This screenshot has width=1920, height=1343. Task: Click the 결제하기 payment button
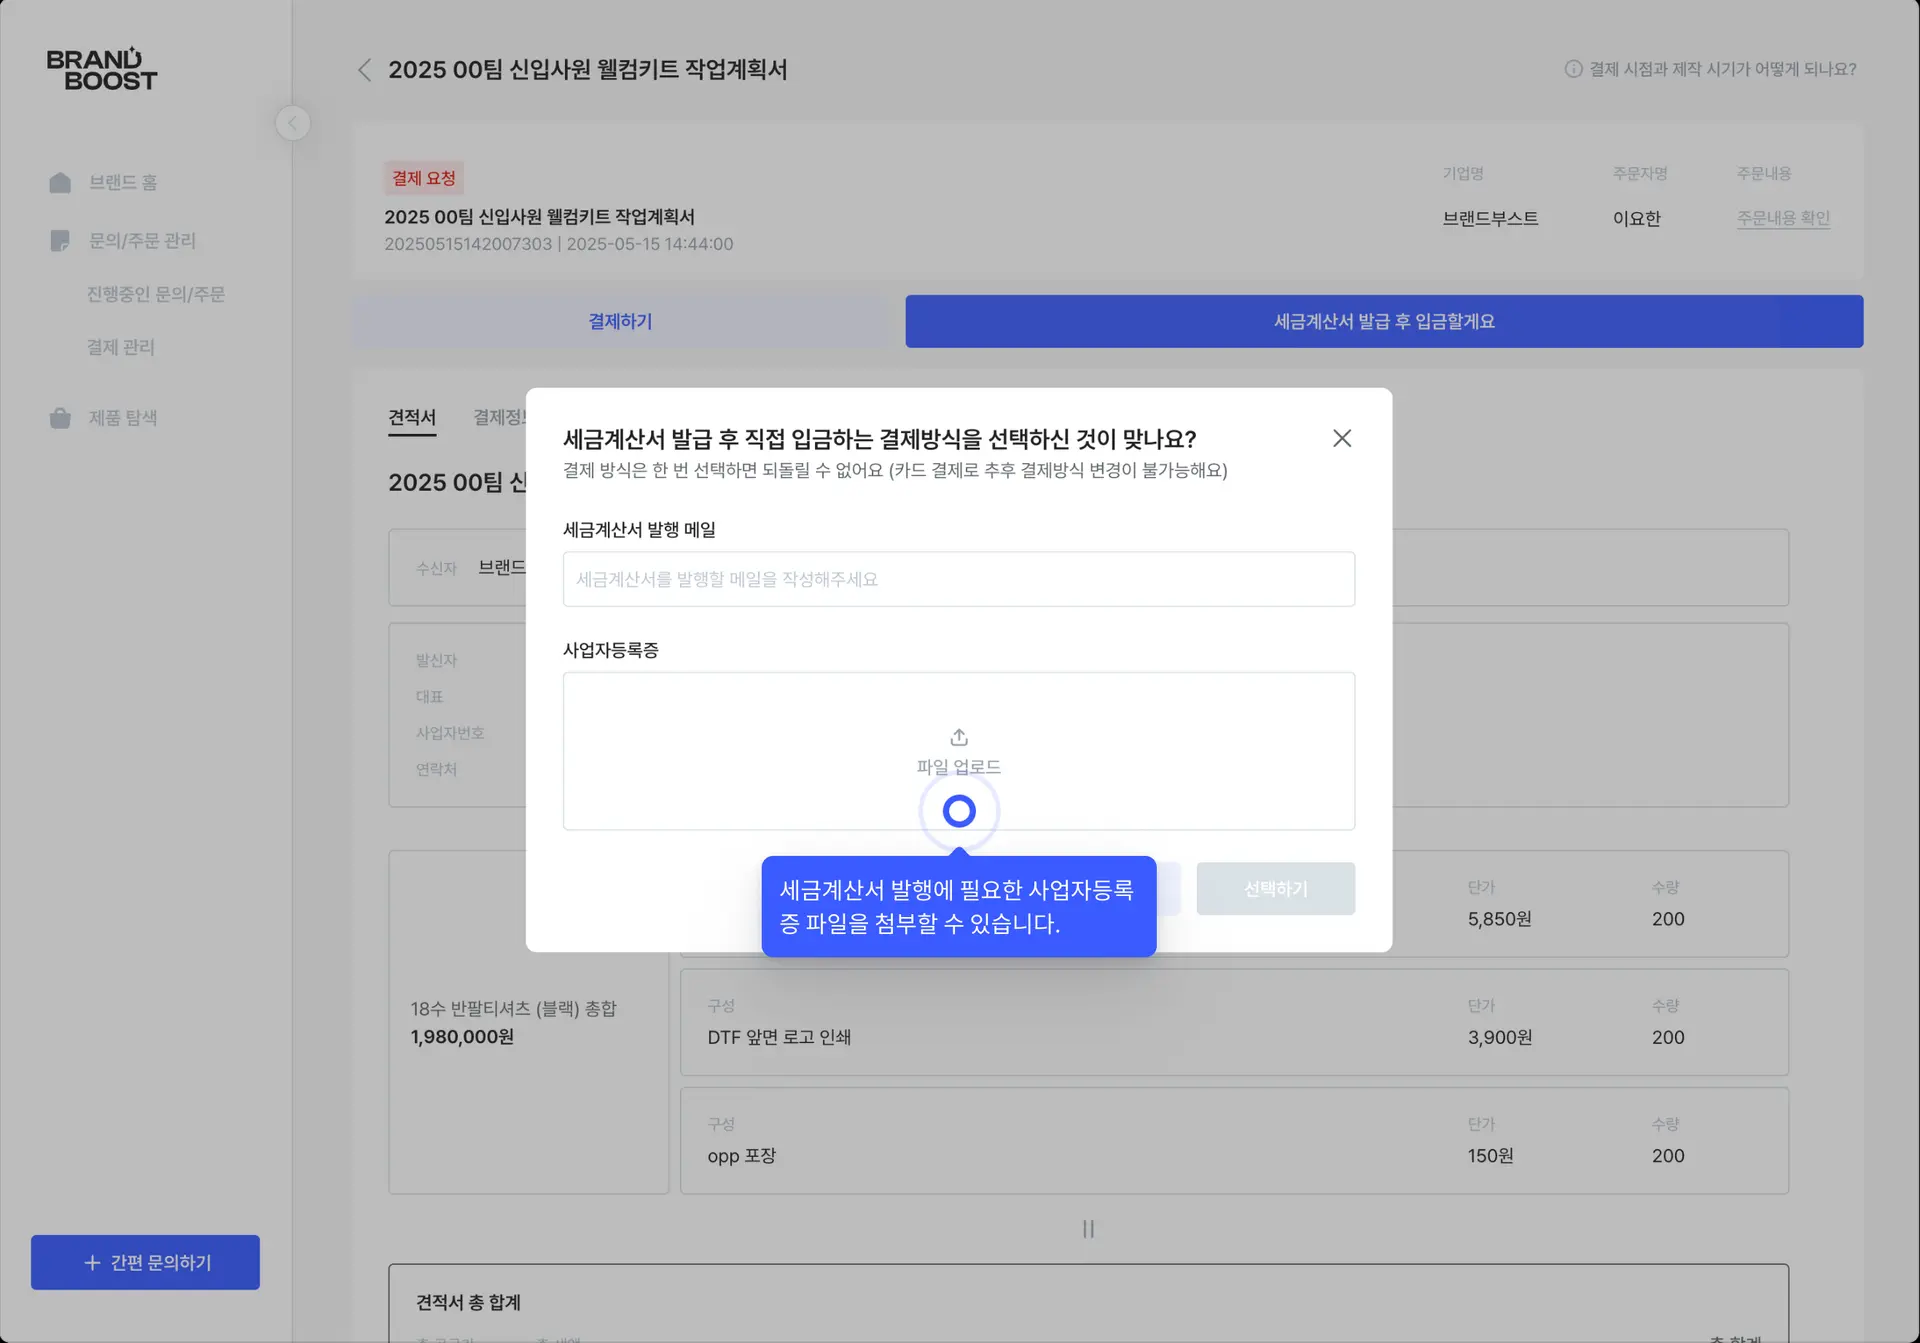[619, 321]
